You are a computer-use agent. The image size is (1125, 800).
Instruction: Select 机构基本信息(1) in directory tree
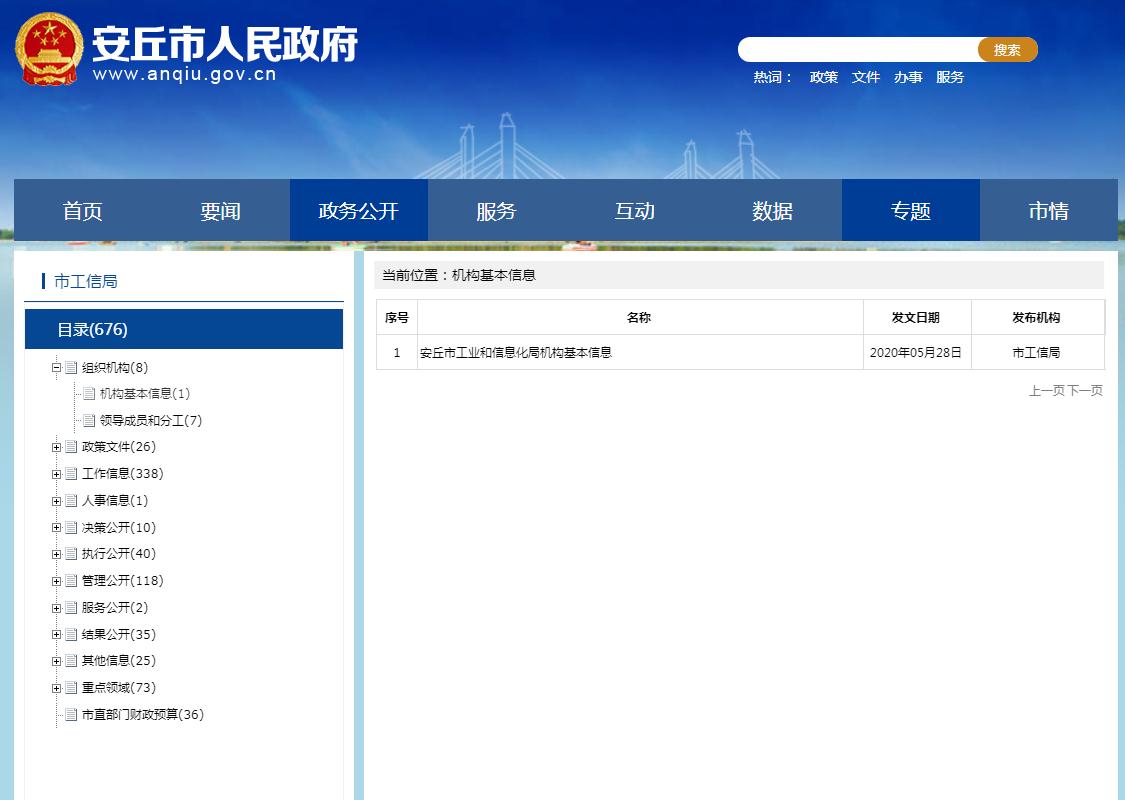coord(145,394)
